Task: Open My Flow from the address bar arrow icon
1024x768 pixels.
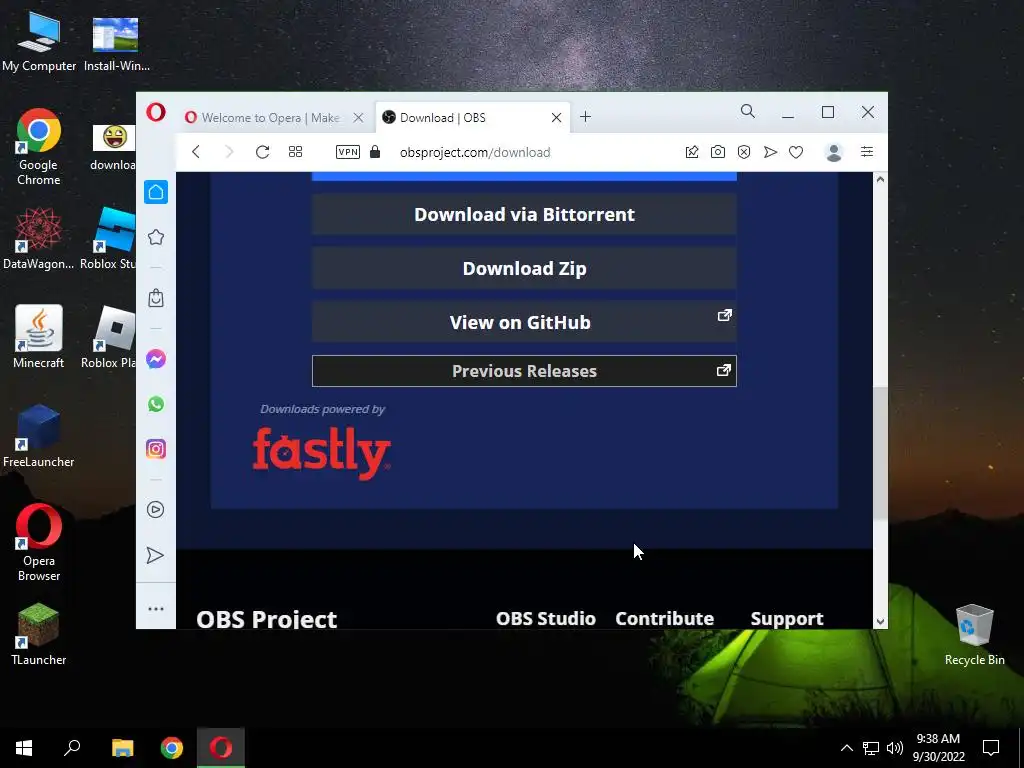Action: (x=771, y=152)
